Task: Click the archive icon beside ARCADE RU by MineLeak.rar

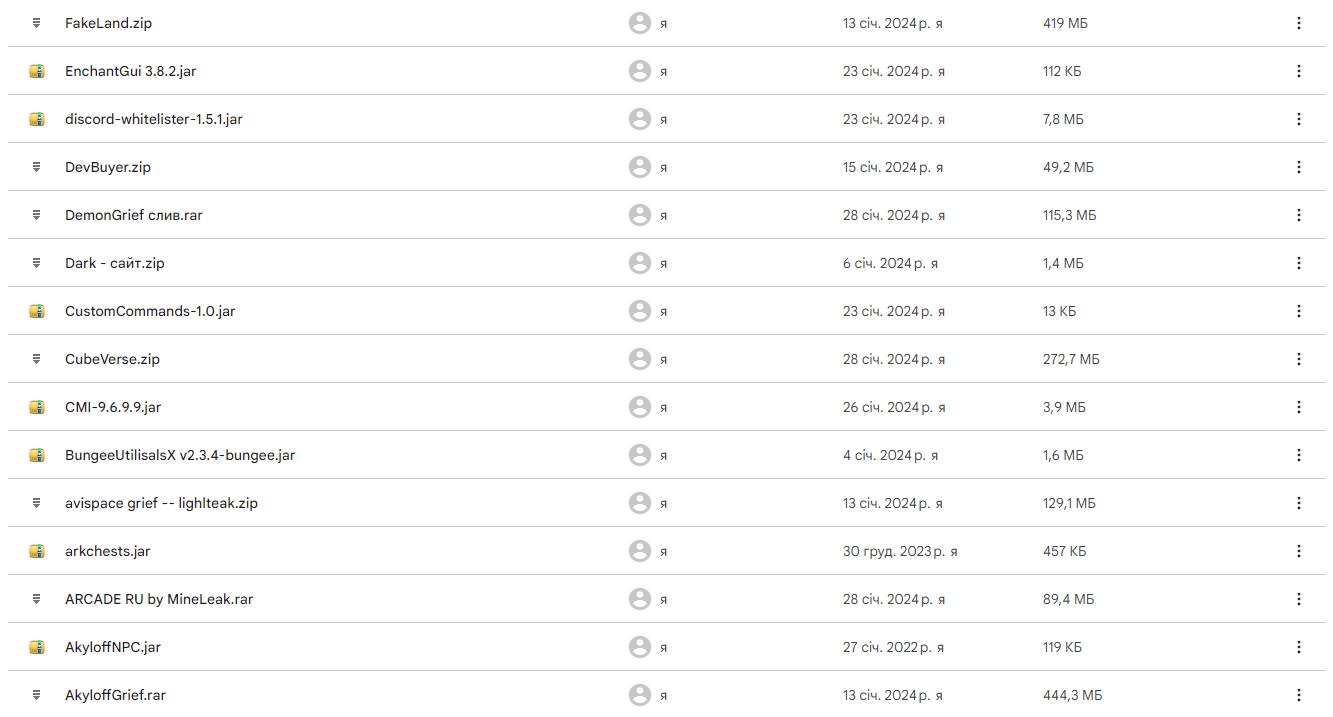Action: (x=37, y=599)
